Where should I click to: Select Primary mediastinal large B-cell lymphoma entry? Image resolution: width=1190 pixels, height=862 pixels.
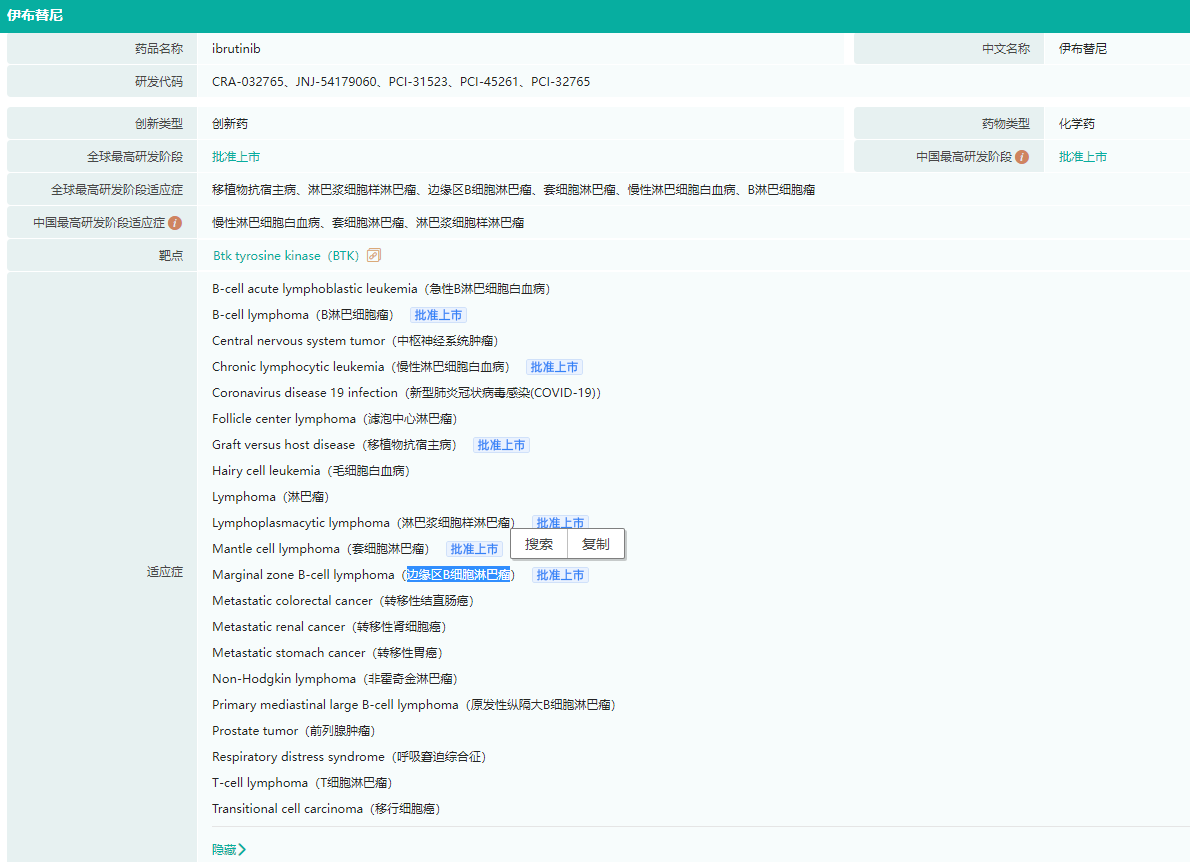click(x=414, y=705)
